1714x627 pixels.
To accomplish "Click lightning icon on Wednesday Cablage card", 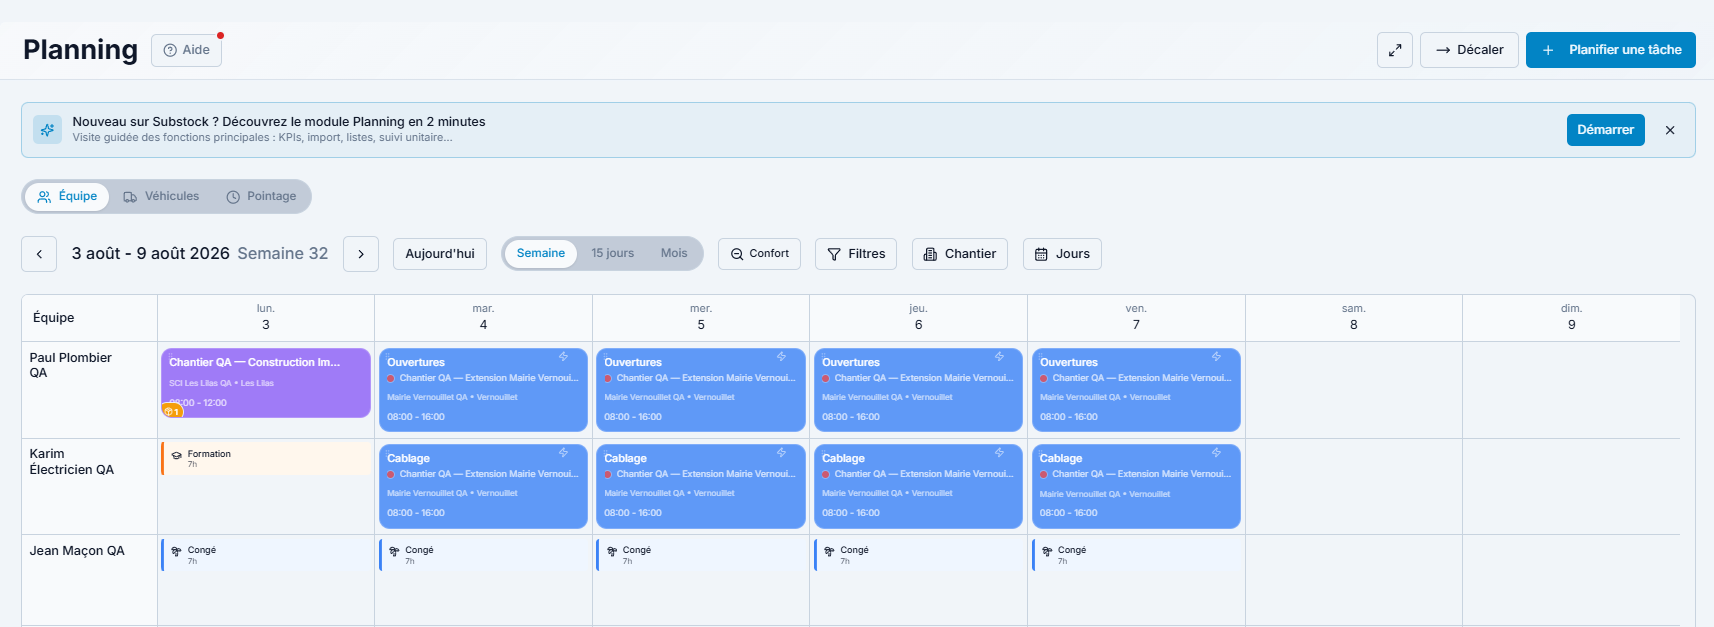I will click(x=782, y=453).
